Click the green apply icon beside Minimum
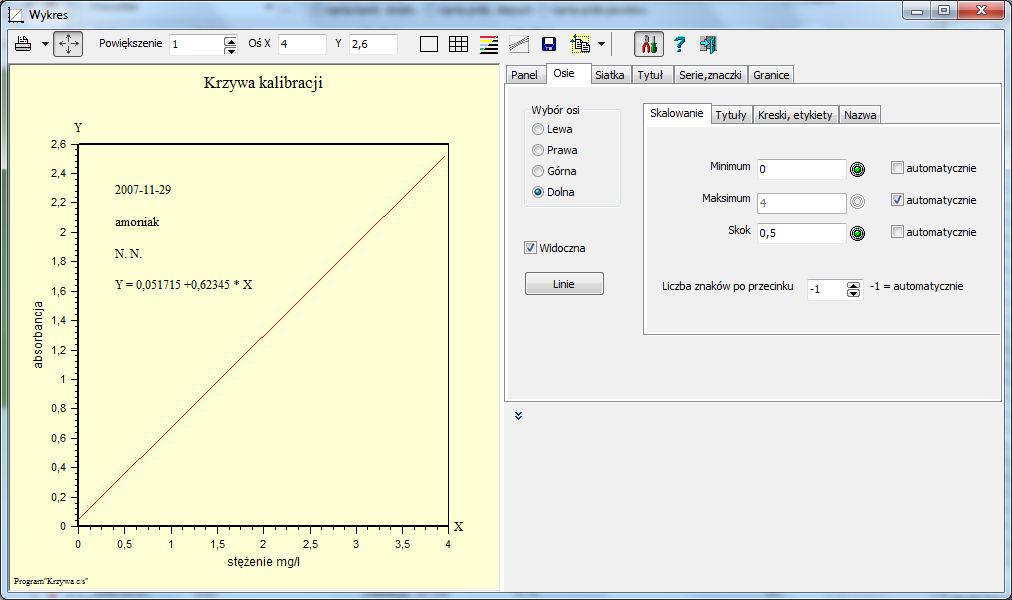 tap(857, 169)
